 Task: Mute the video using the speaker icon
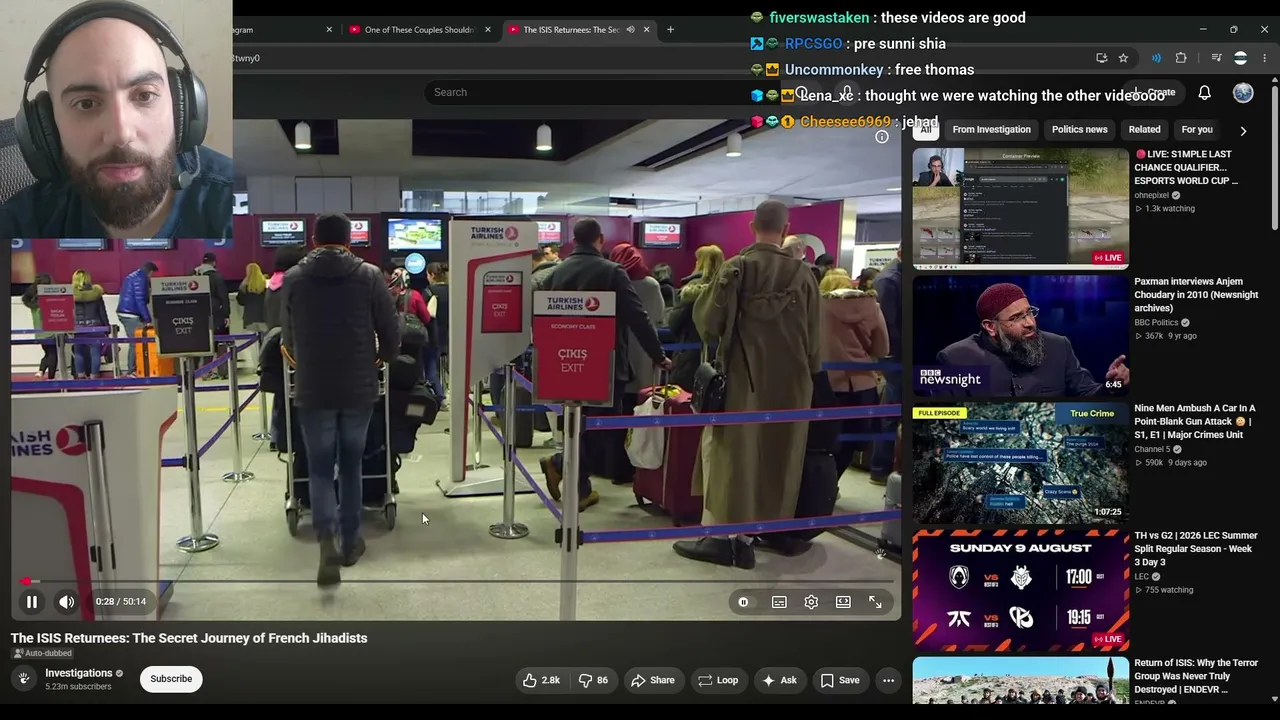66,602
